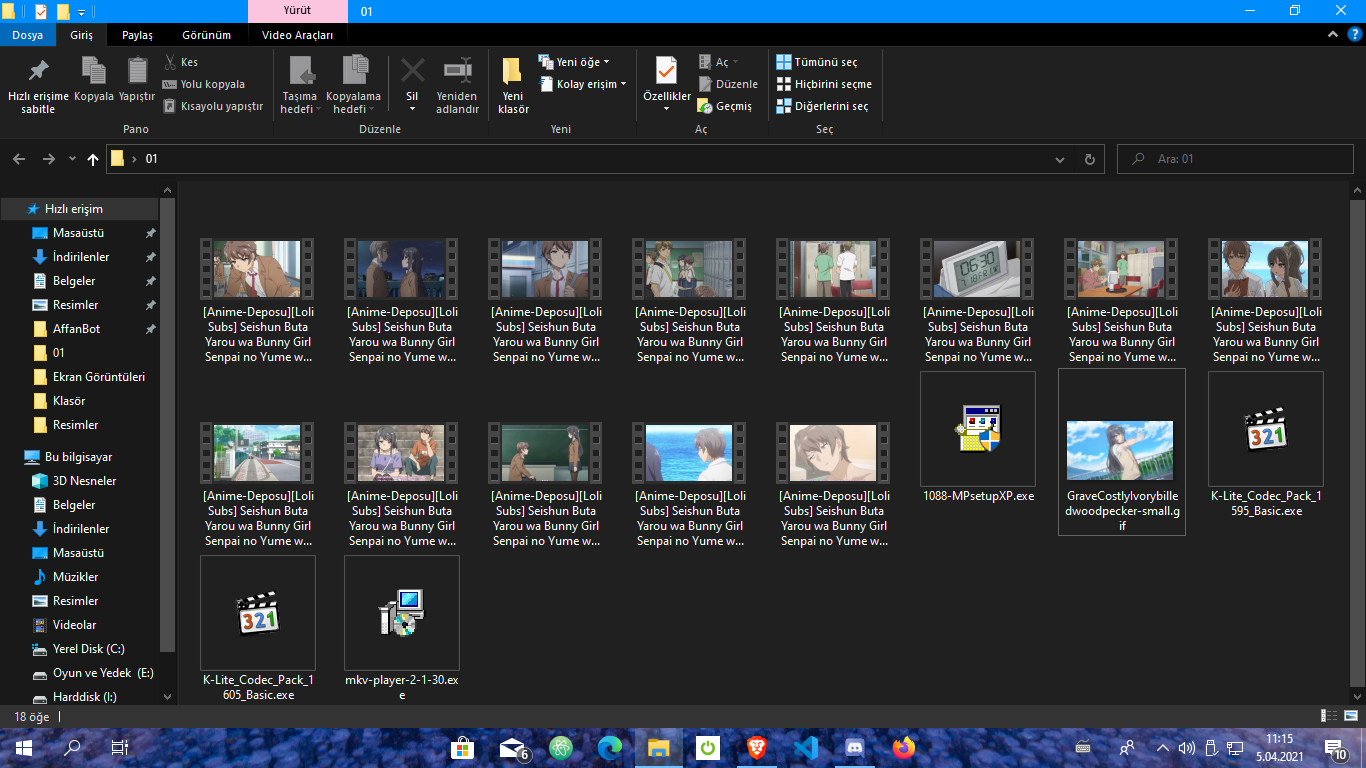The height and width of the screenshot is (768, 1366).
Task: Click the Sil (delete) icon
Action: [x=412, y=72]
